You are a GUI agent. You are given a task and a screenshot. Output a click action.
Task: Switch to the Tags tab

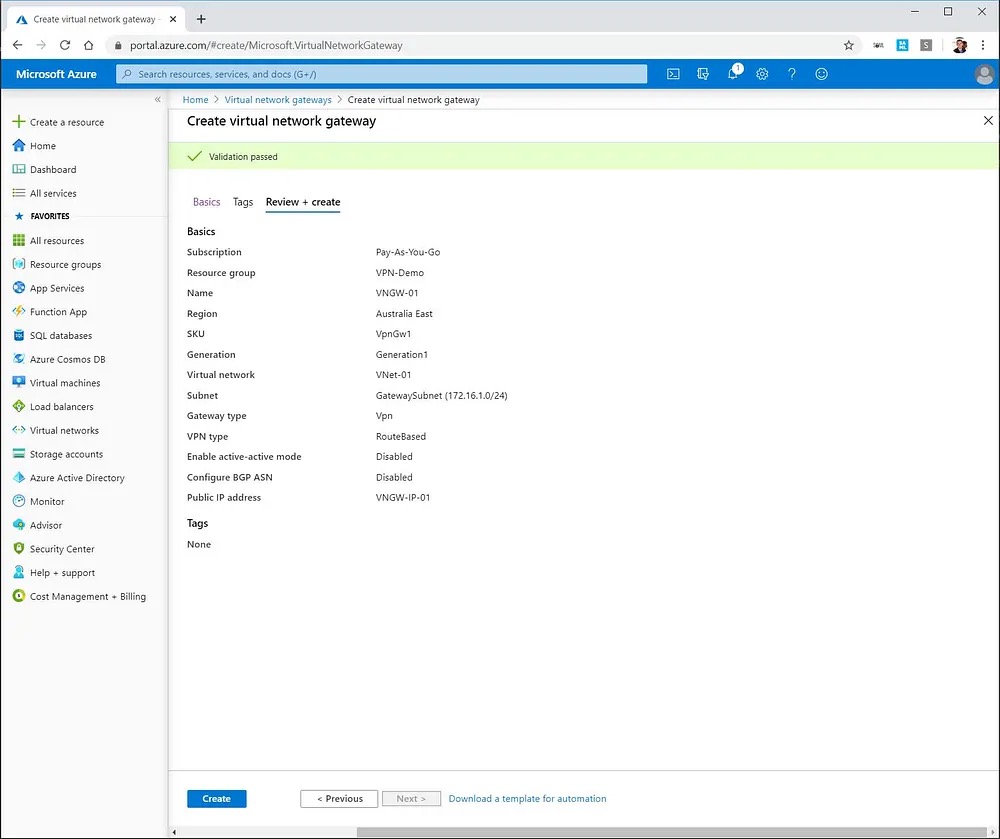pyautogui.click(x=243, y=202)
